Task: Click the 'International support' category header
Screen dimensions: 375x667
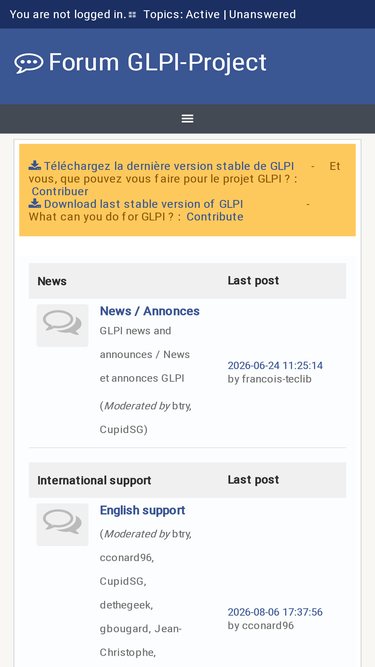Action: tap(94, 480)
